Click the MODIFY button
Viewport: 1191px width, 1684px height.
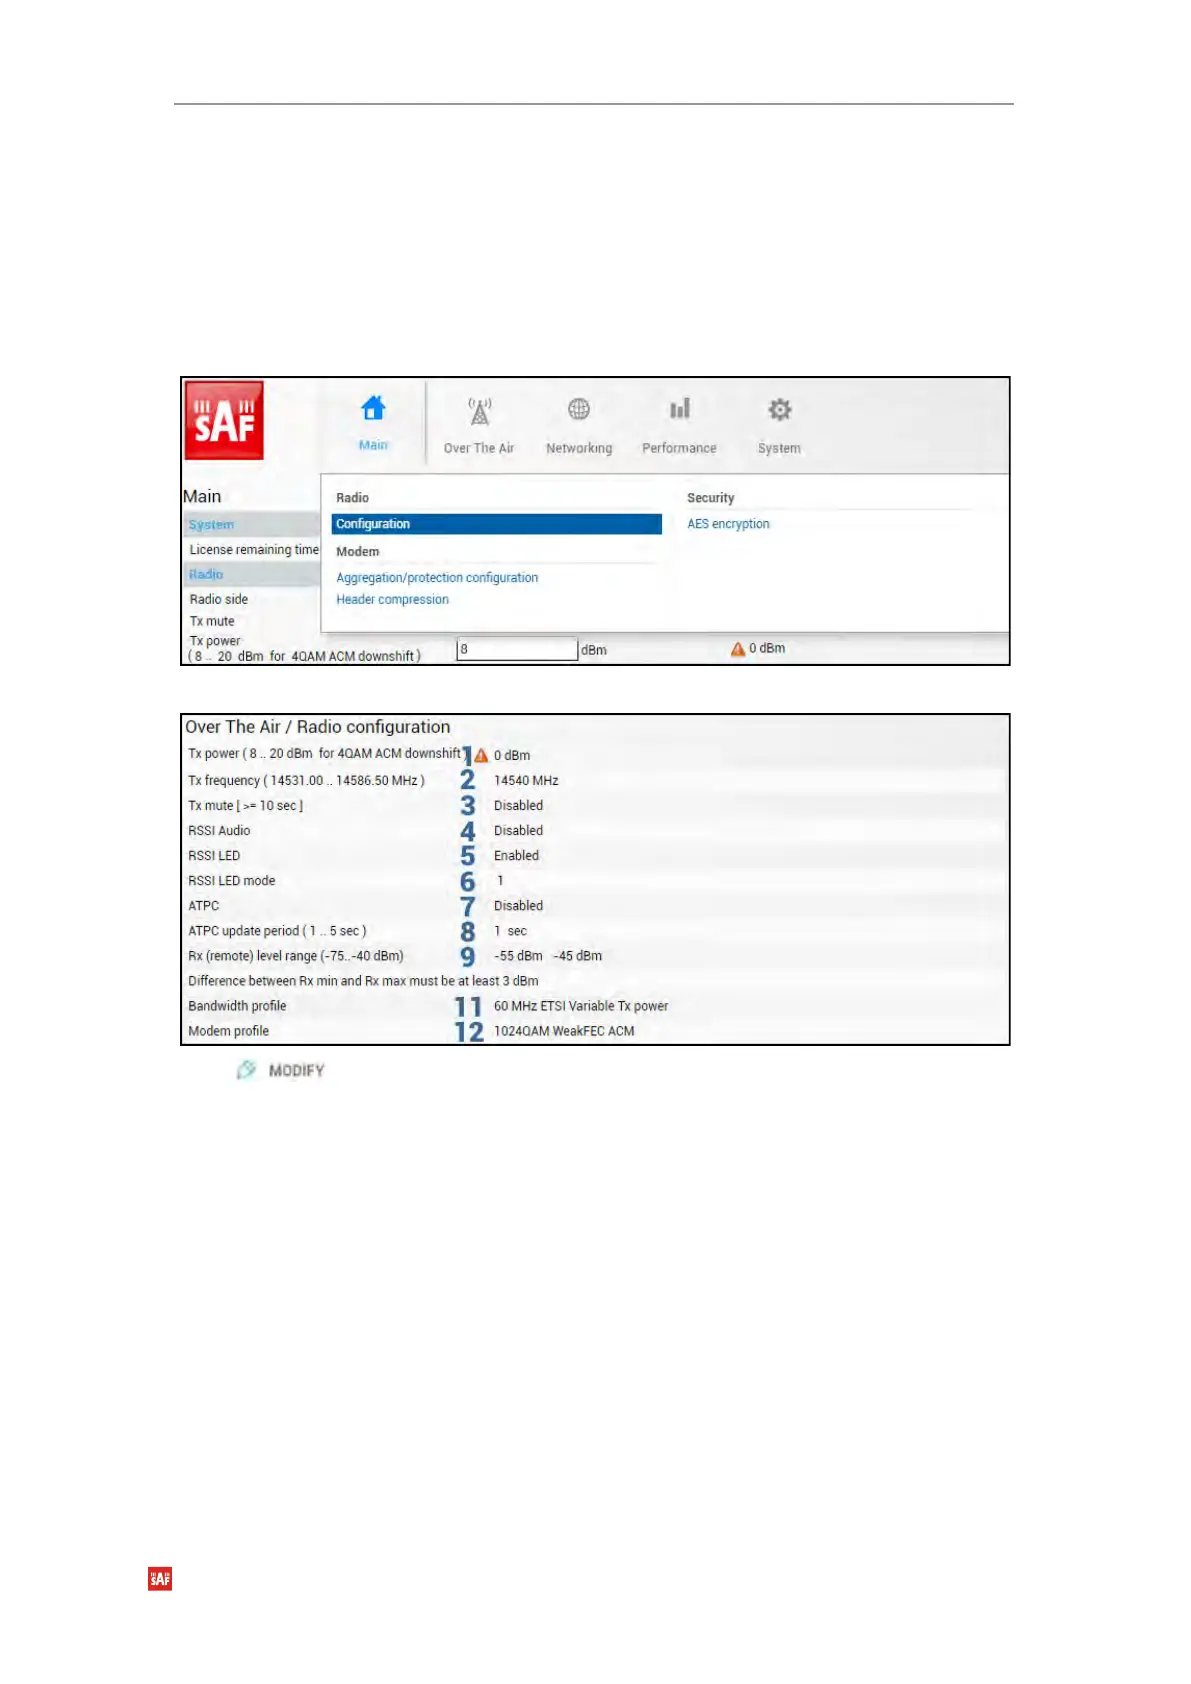point(281,1070)
